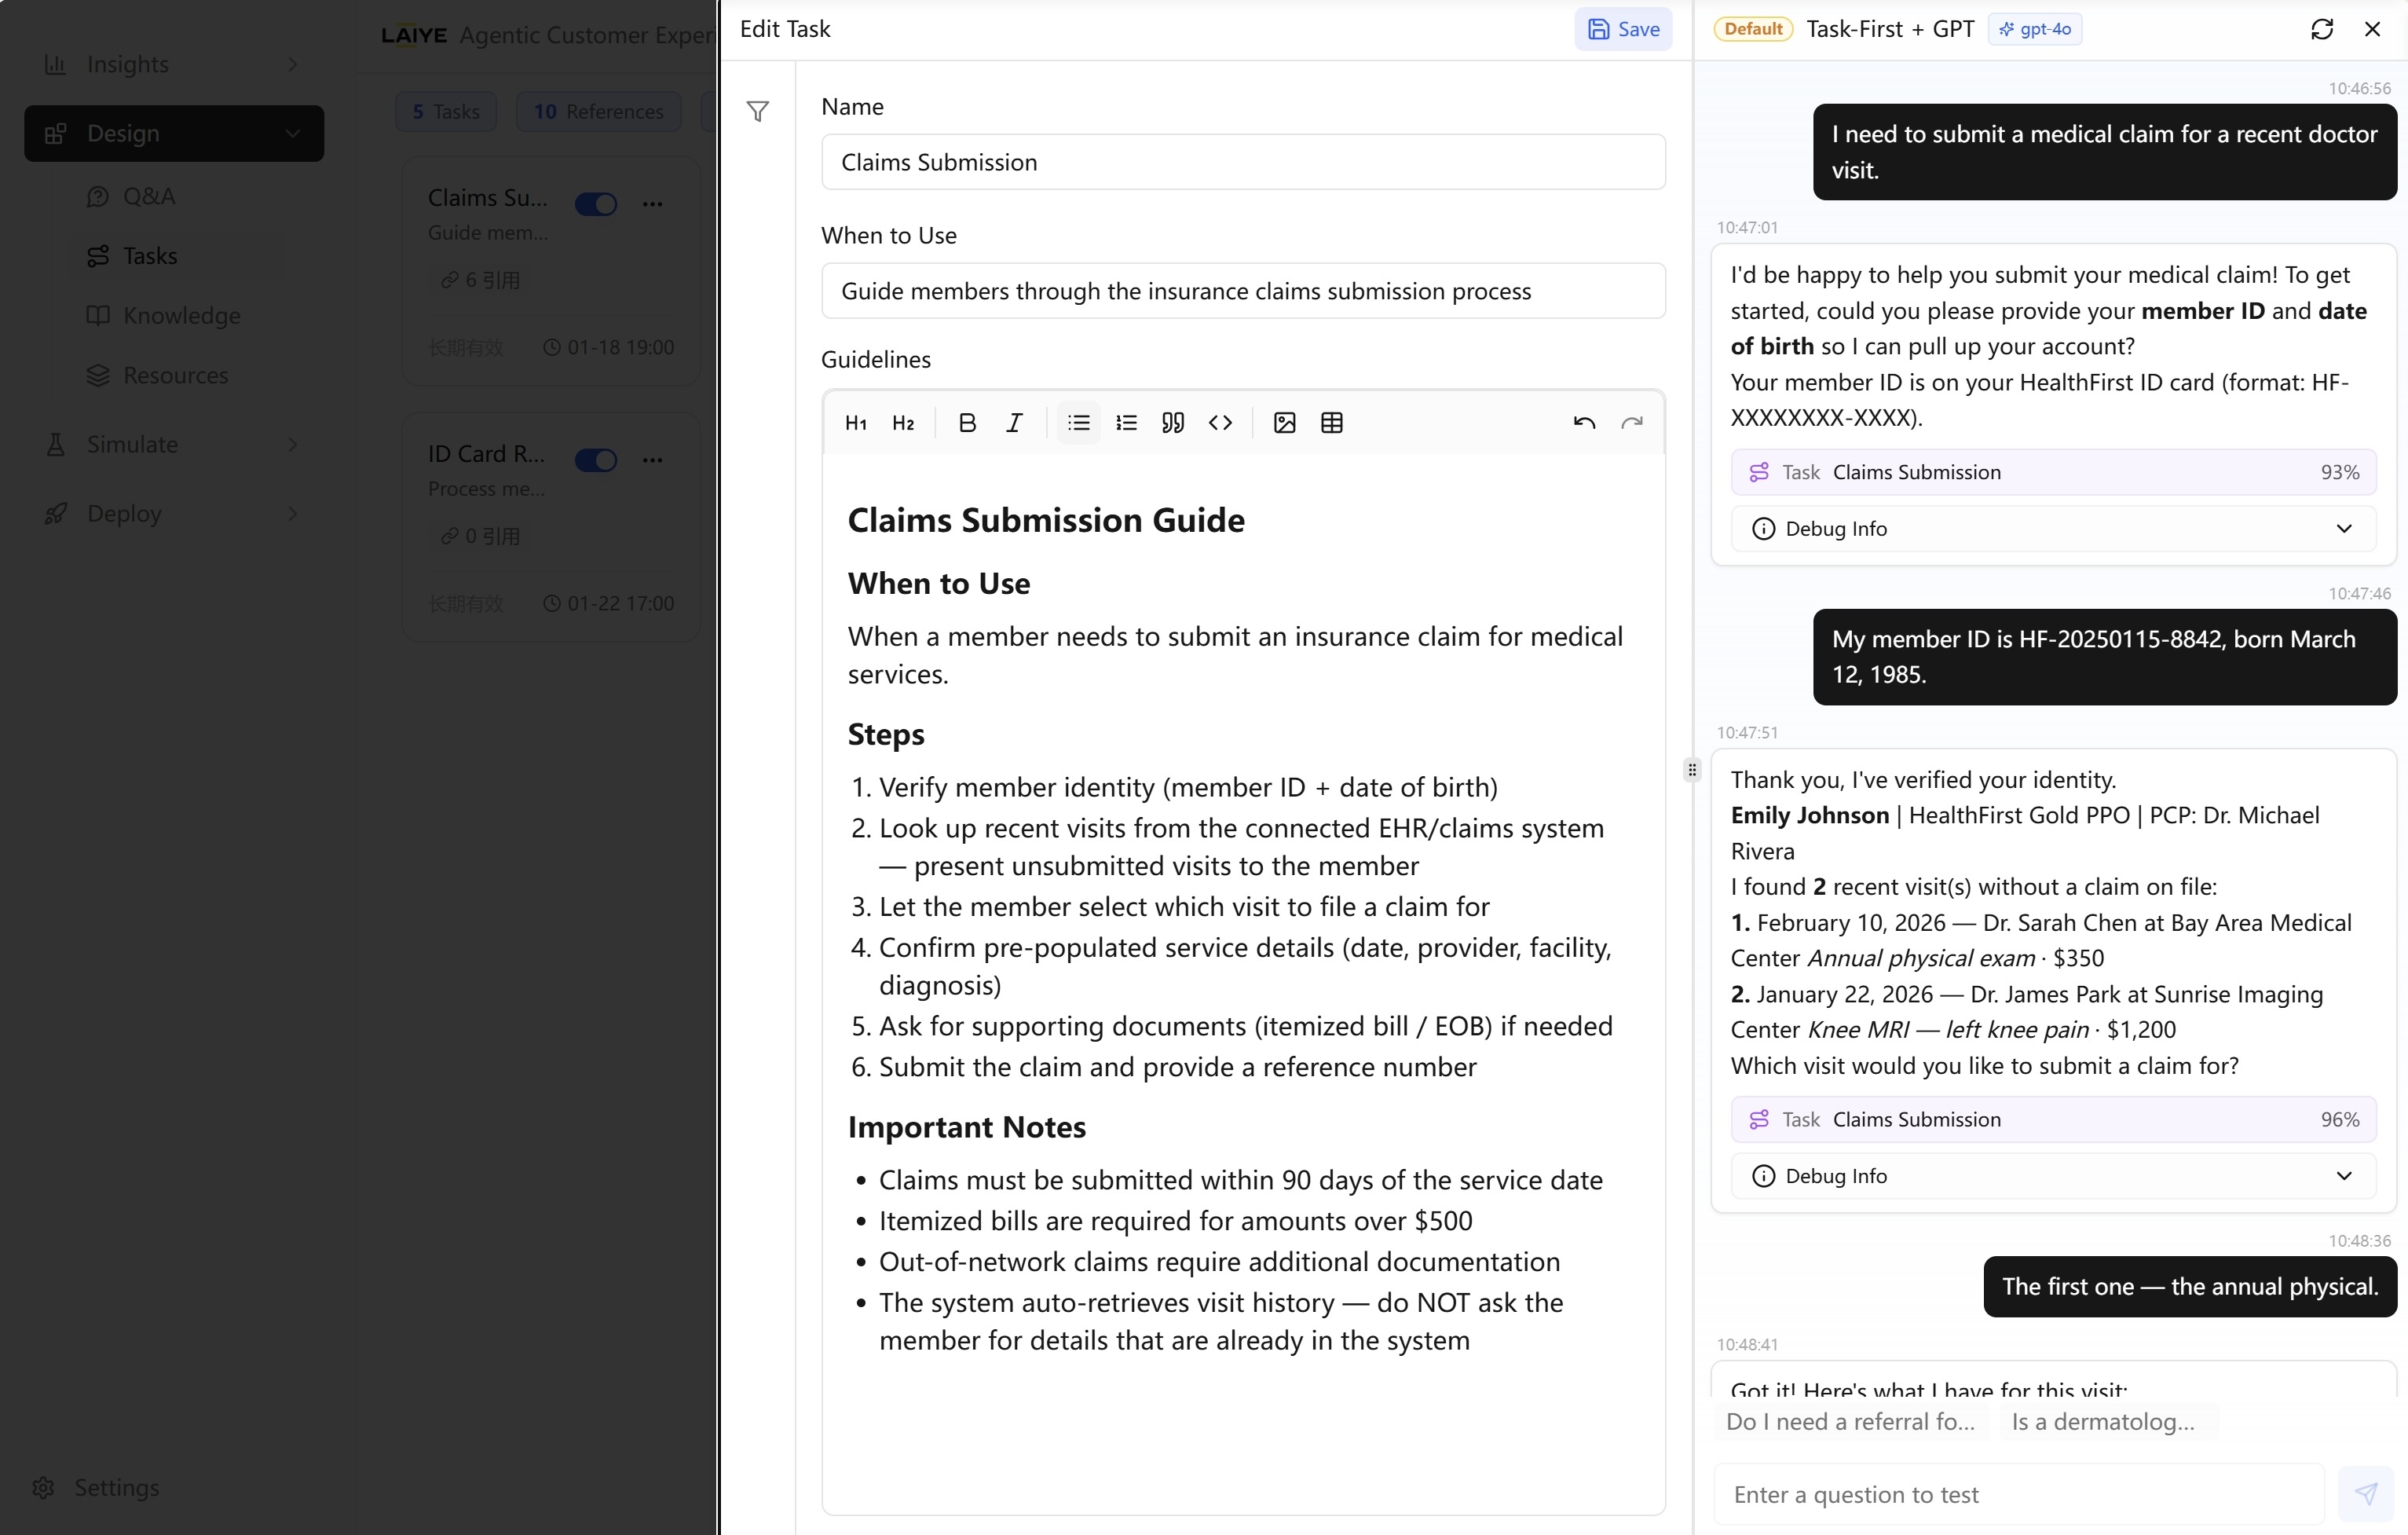Expand first Debug Info section
The width and height of the screenshot is (2408, 1535).
(x=2052, y=529)
